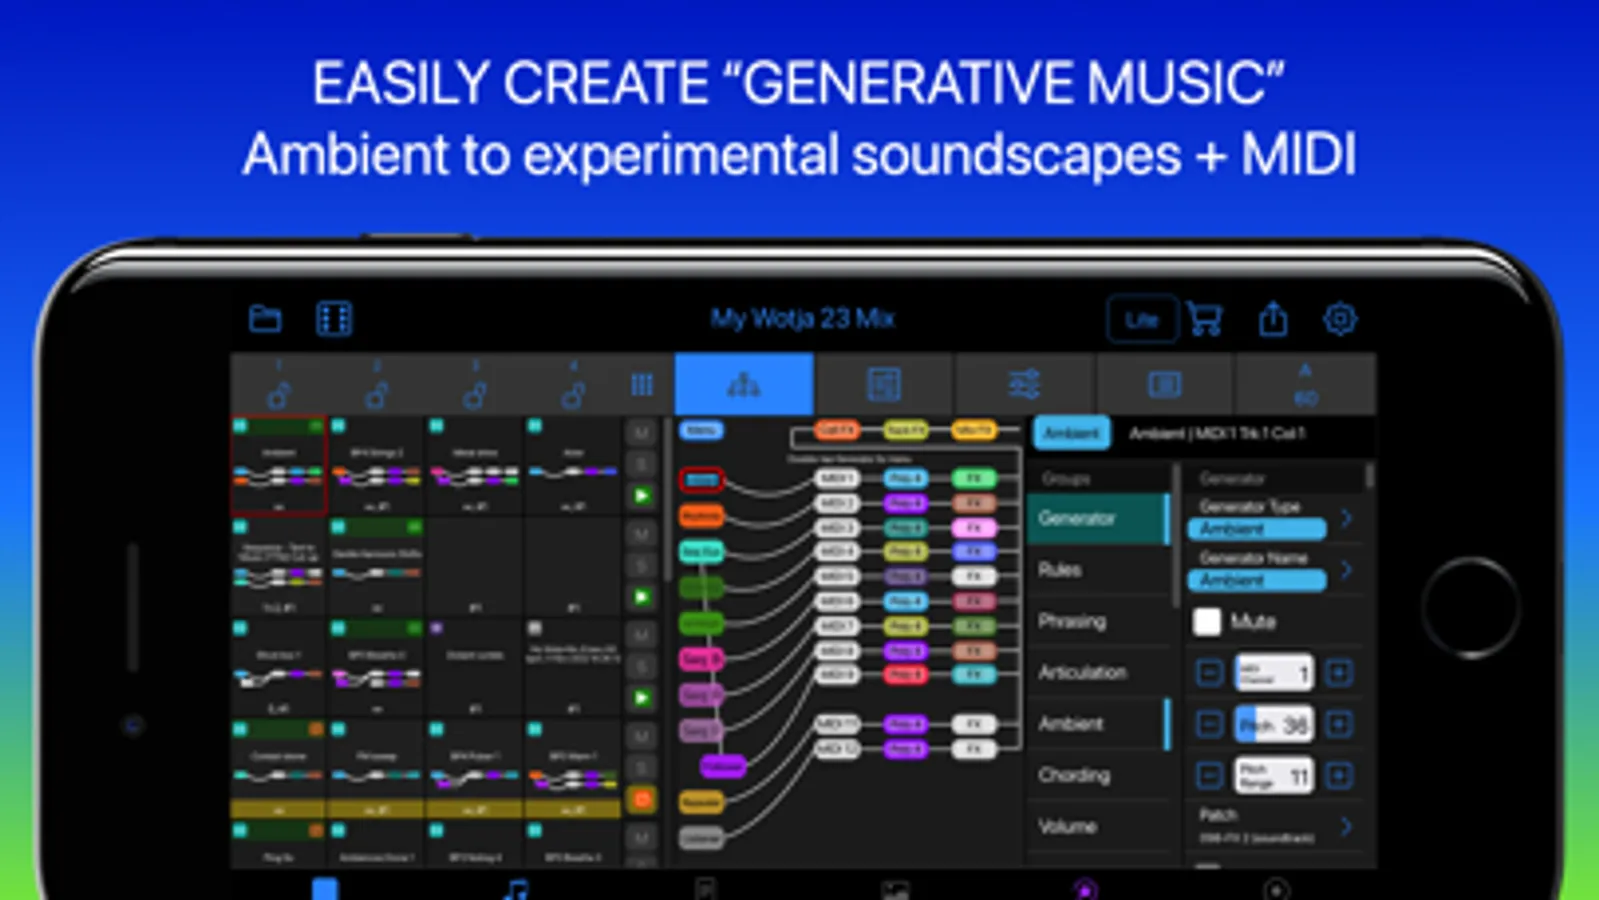Tap the share export icon
This screenshot has width=1599, height=900.
(x=1273, y=319)
